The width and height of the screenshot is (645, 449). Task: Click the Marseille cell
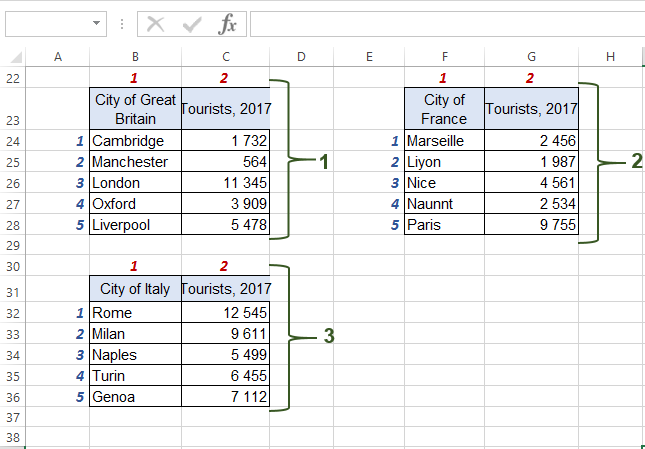pos(444,141)
